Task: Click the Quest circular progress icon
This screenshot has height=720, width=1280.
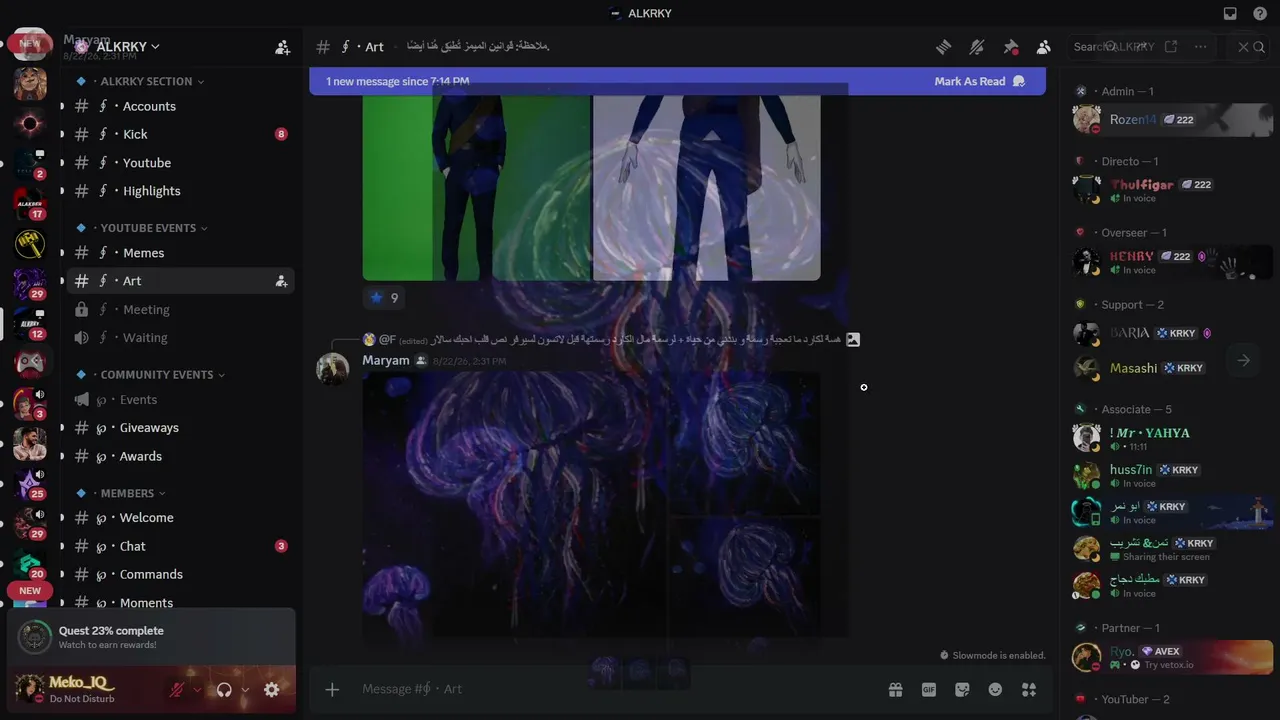Action: pos(35,637)
